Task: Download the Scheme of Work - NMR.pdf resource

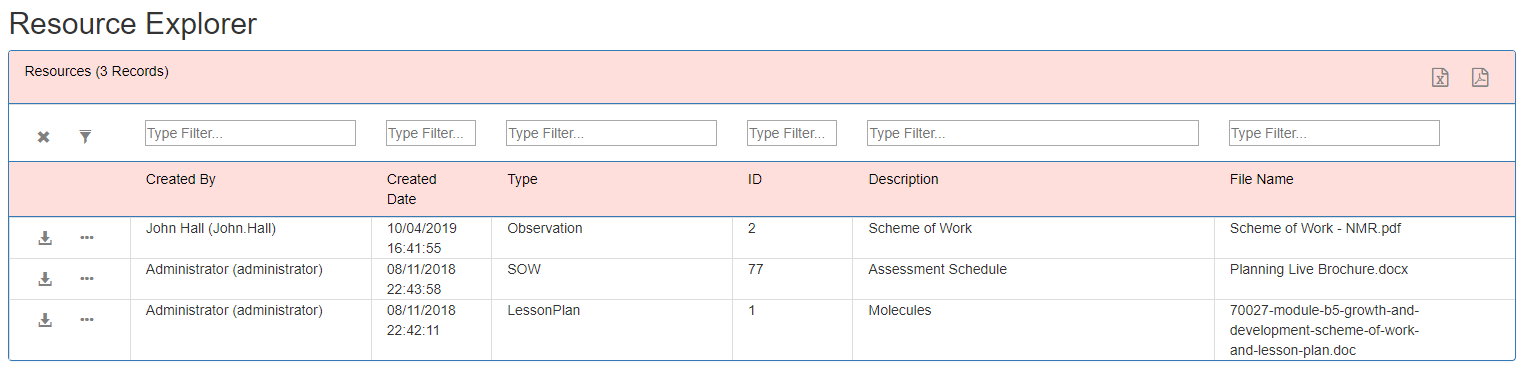Action: point(45,238)
